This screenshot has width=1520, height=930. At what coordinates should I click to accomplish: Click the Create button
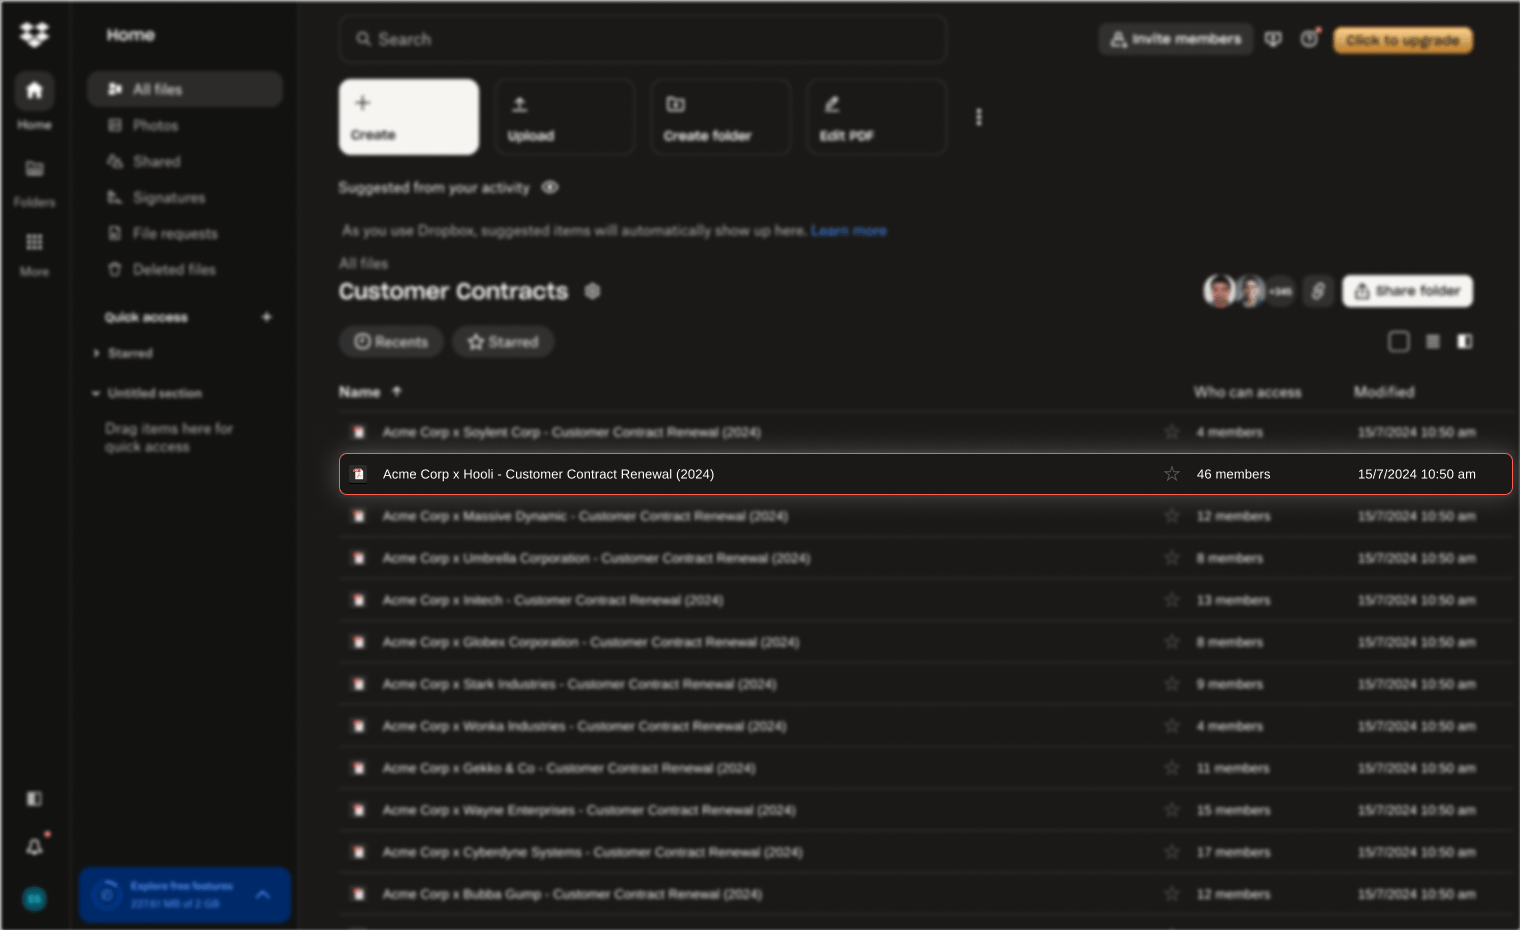pos(409,117)
